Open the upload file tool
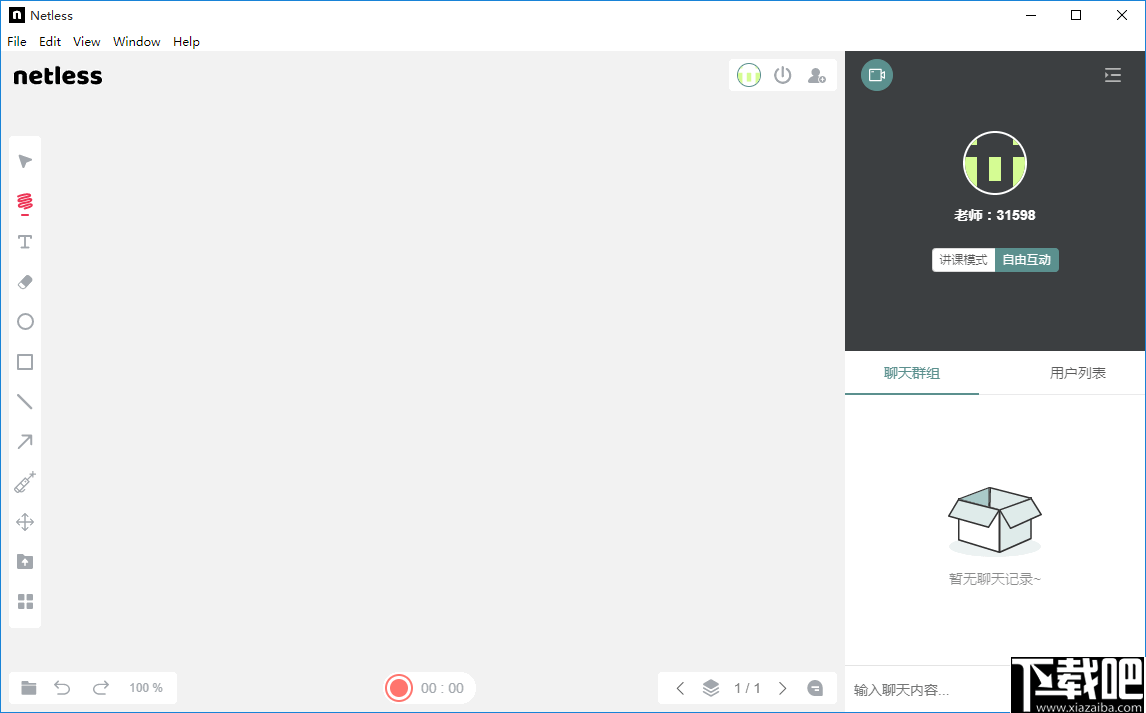The width and height of the screenshot is (1146, 713). (25, 562)
